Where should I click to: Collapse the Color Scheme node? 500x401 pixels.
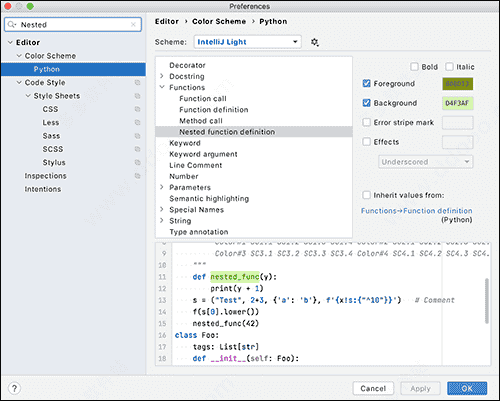point(19,56)
